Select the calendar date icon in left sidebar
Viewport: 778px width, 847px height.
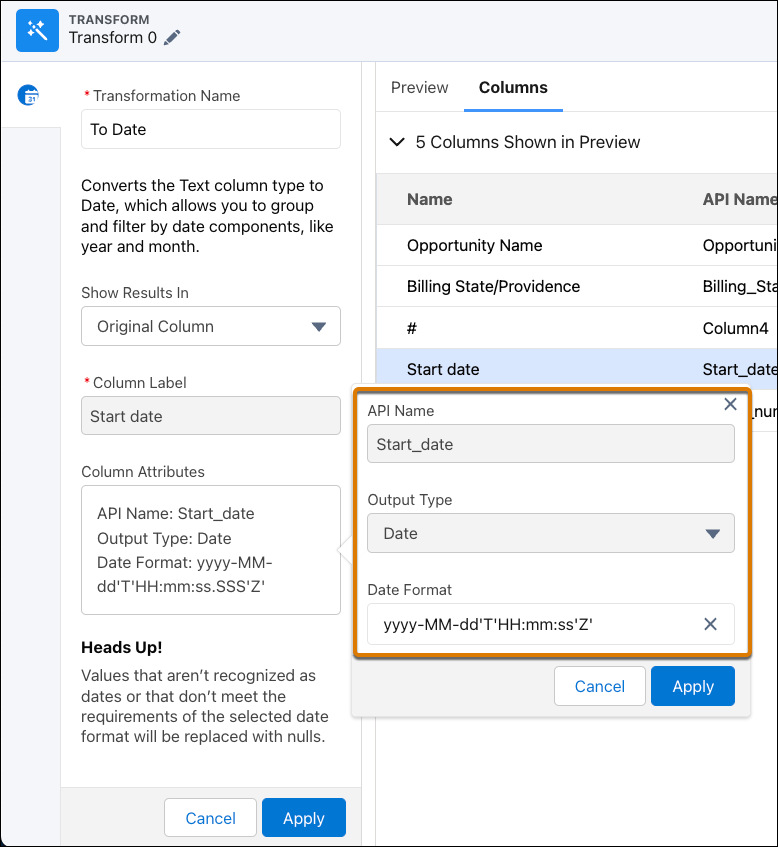click(30, 96)
